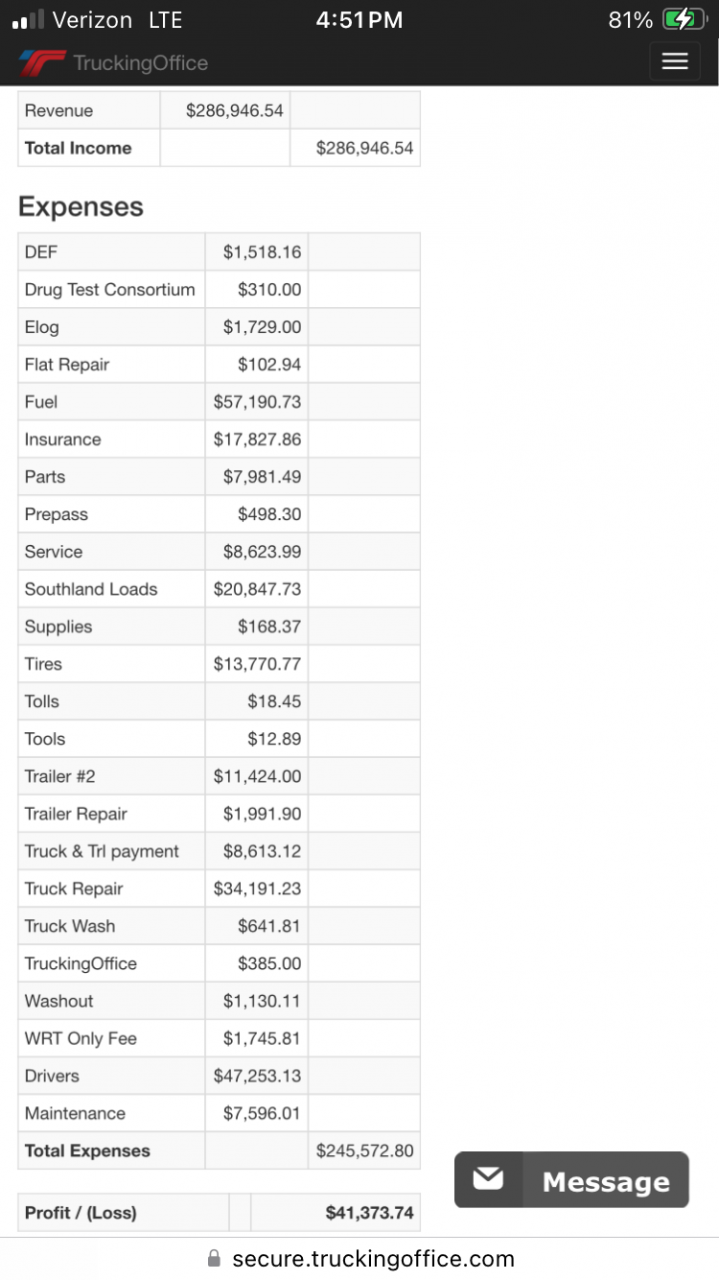Tap the Southland Loads expense label
Screen dimensions: 719x1280
click(x=91, y=589)
